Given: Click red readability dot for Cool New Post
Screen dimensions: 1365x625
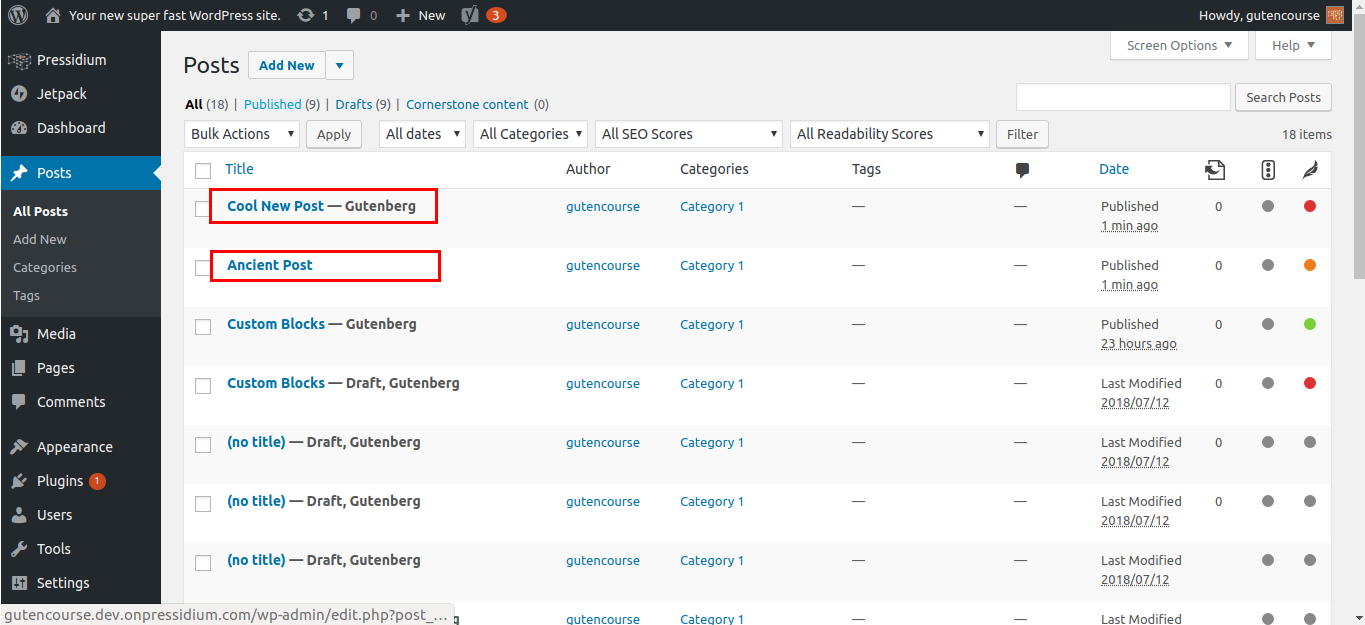Looking at the screenshot, I should pyautogui.click(x=1310, y=206).
